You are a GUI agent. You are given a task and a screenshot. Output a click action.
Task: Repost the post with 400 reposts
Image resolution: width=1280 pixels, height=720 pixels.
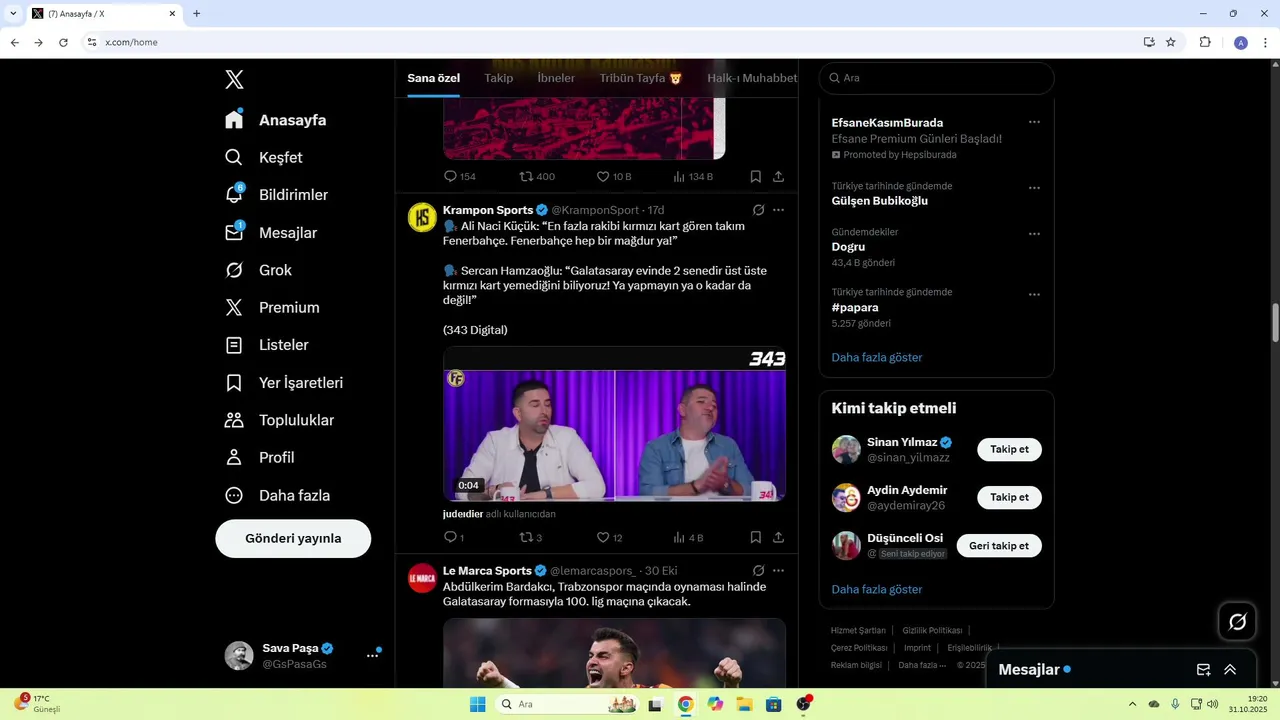coord(537,176)
